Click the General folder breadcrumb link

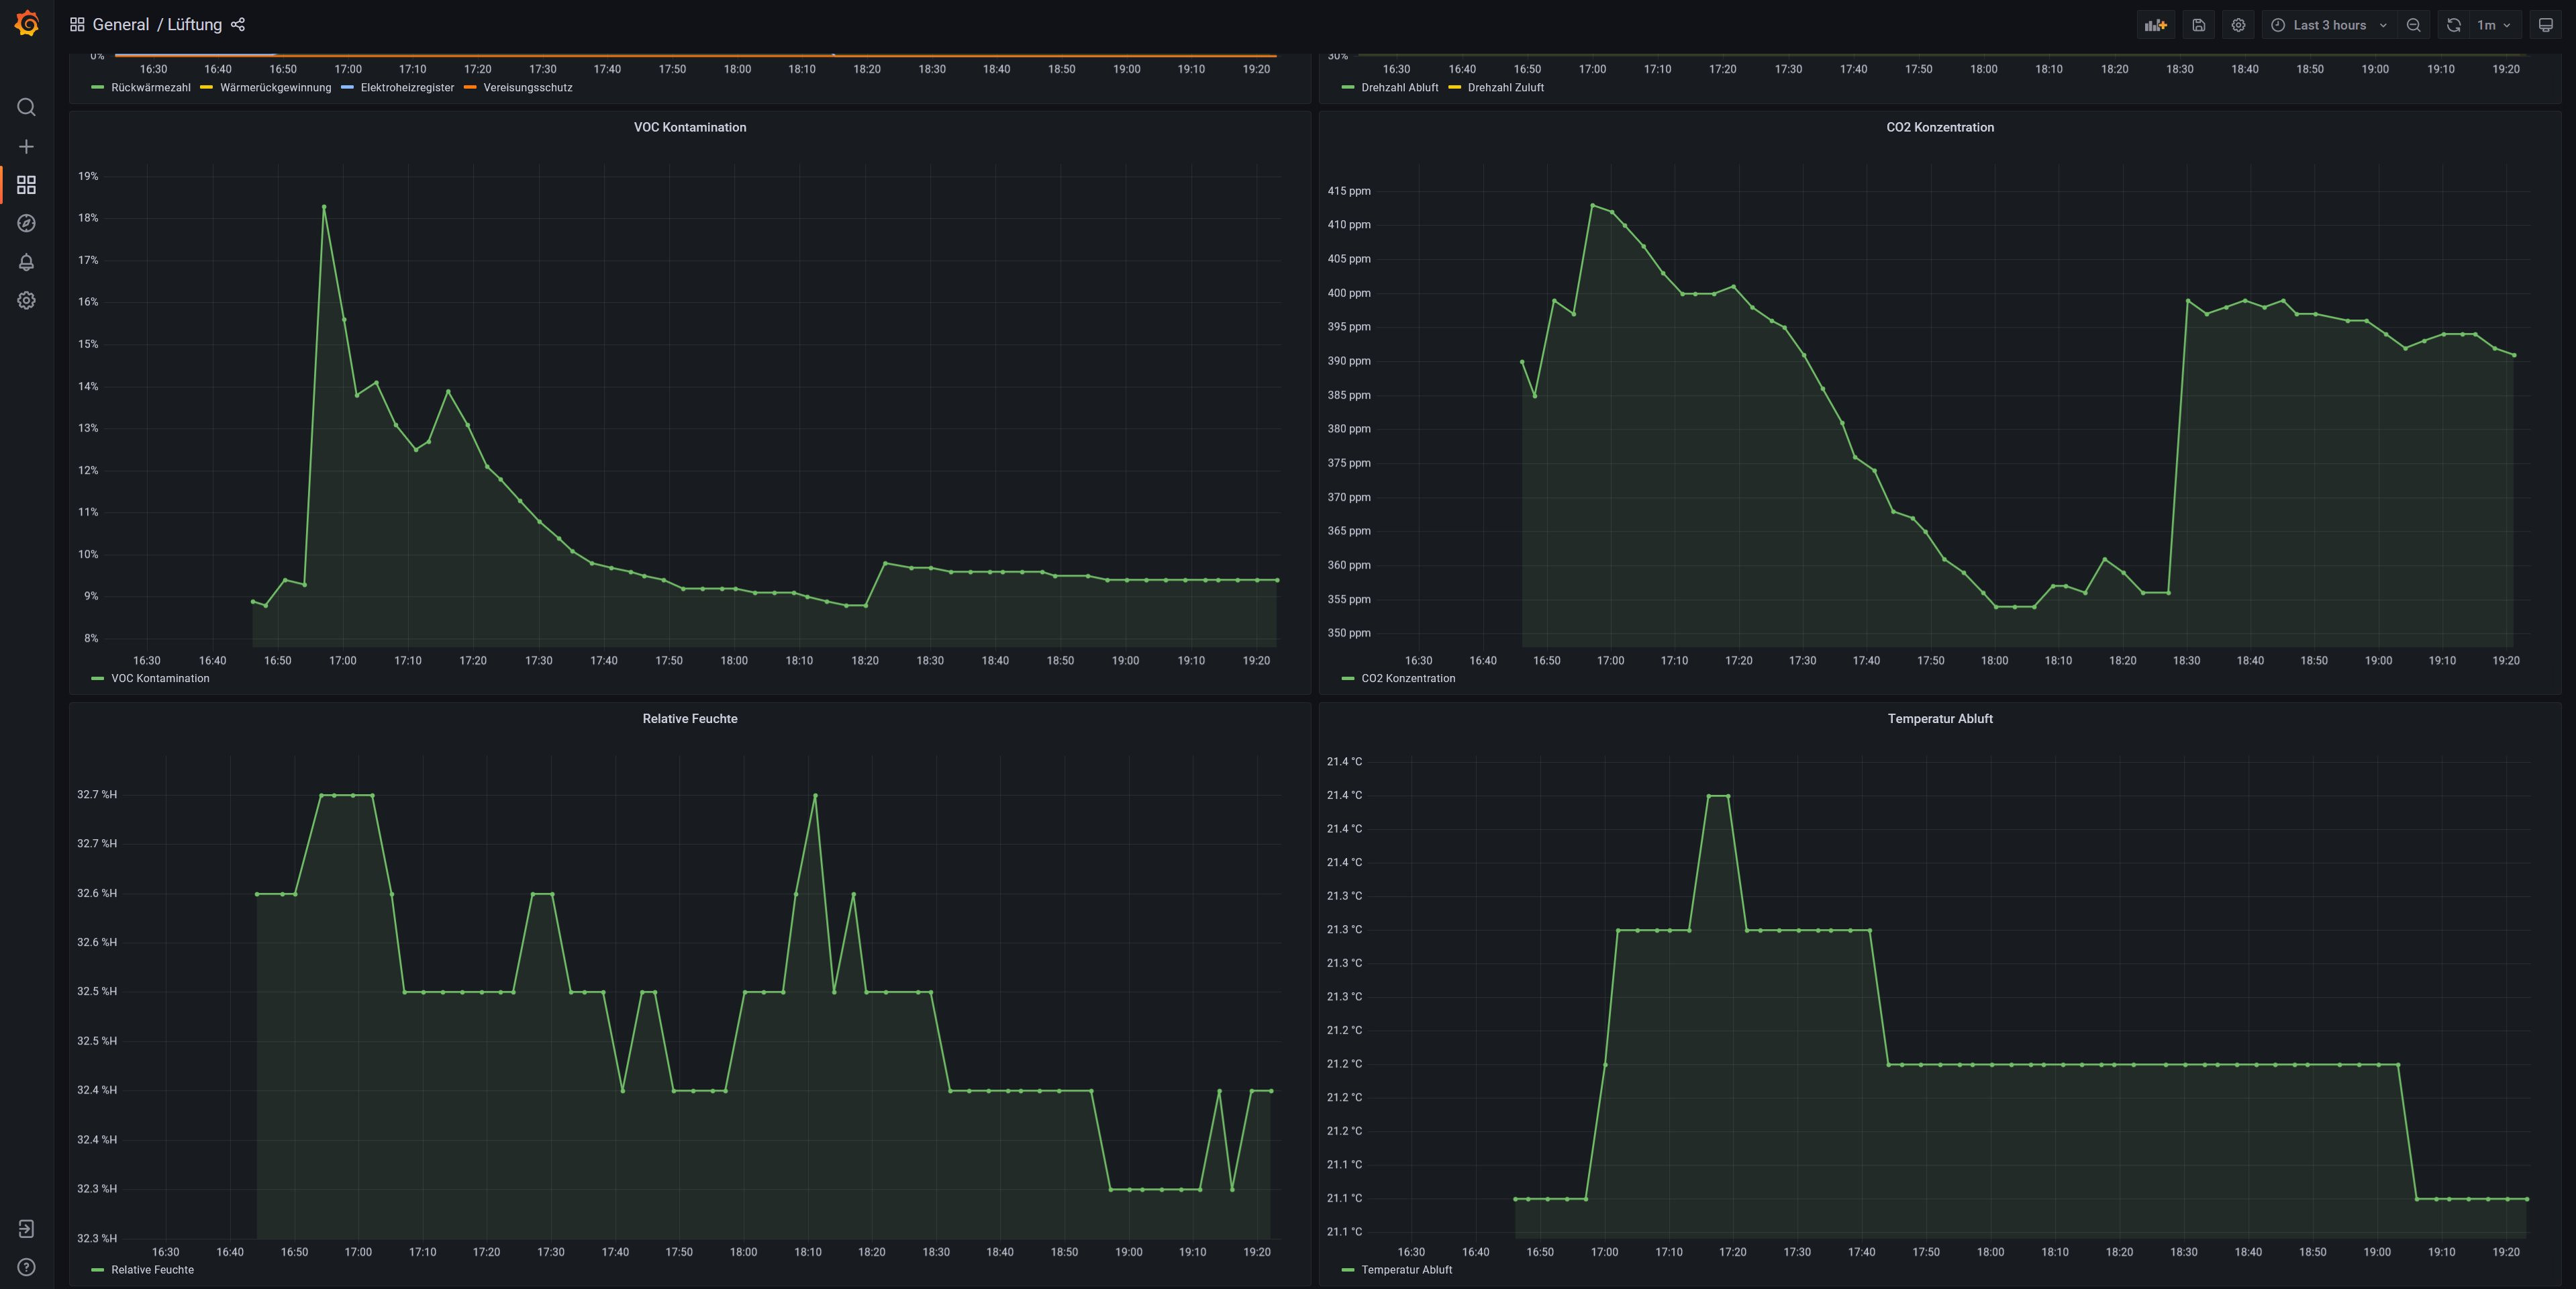[120, 25]
